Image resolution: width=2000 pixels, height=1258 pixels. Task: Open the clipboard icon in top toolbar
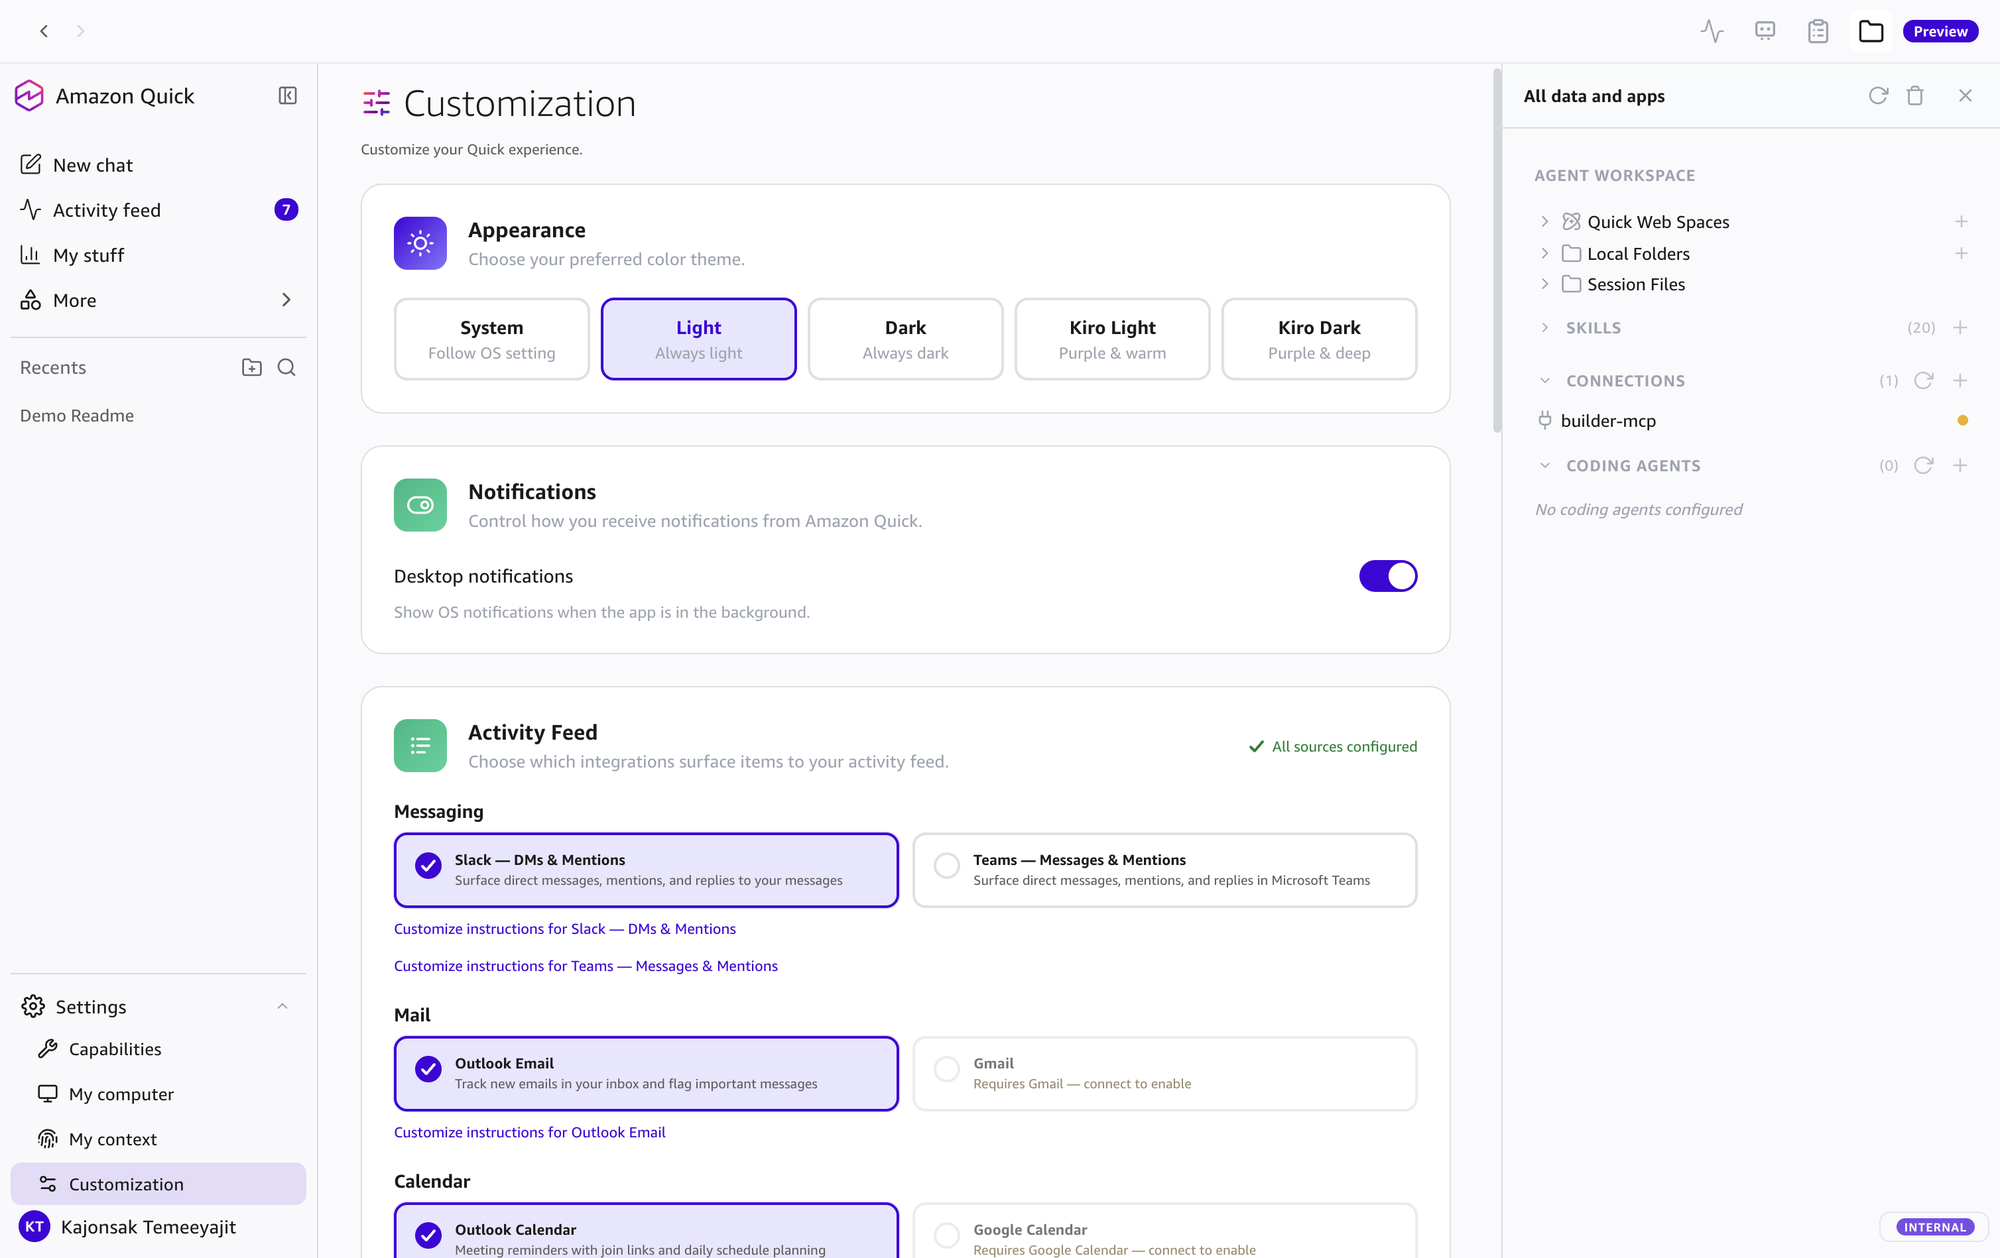(1818, 31)
